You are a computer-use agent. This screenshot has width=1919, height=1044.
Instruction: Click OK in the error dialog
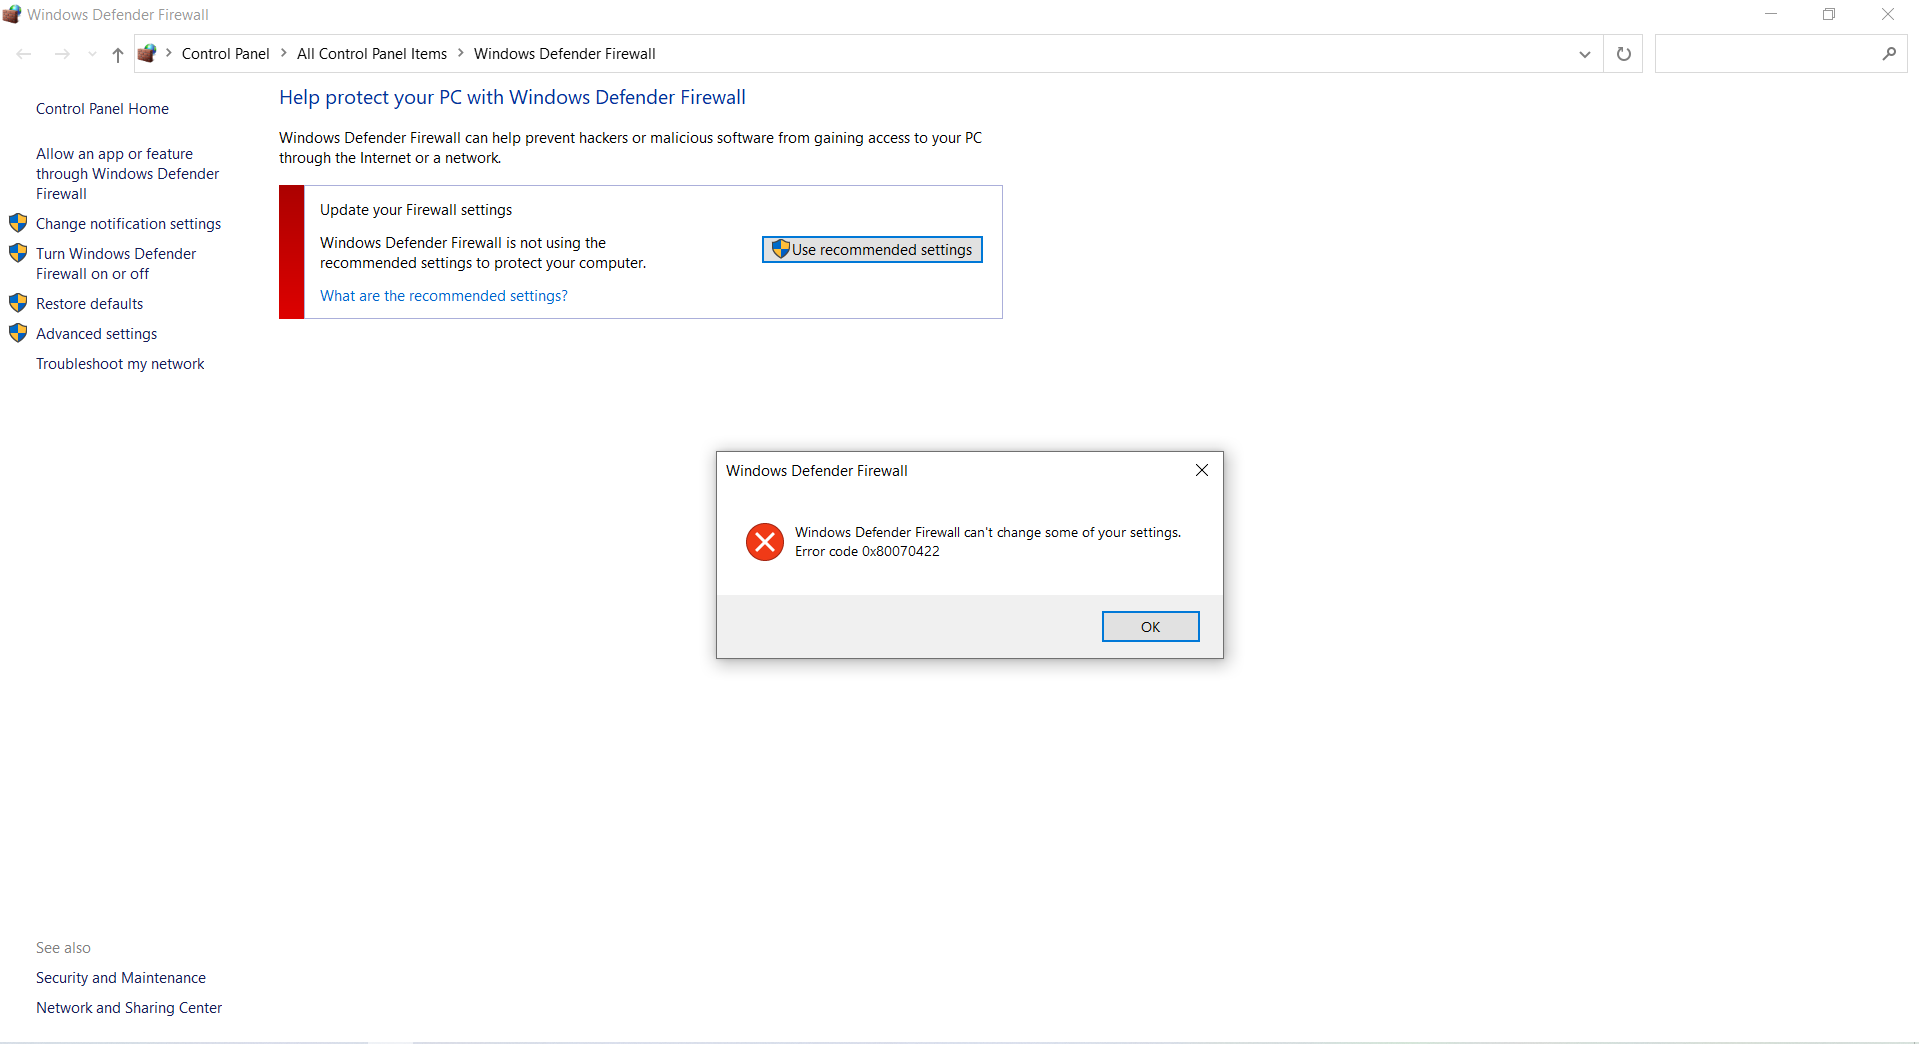click(x=1150, y=627)
